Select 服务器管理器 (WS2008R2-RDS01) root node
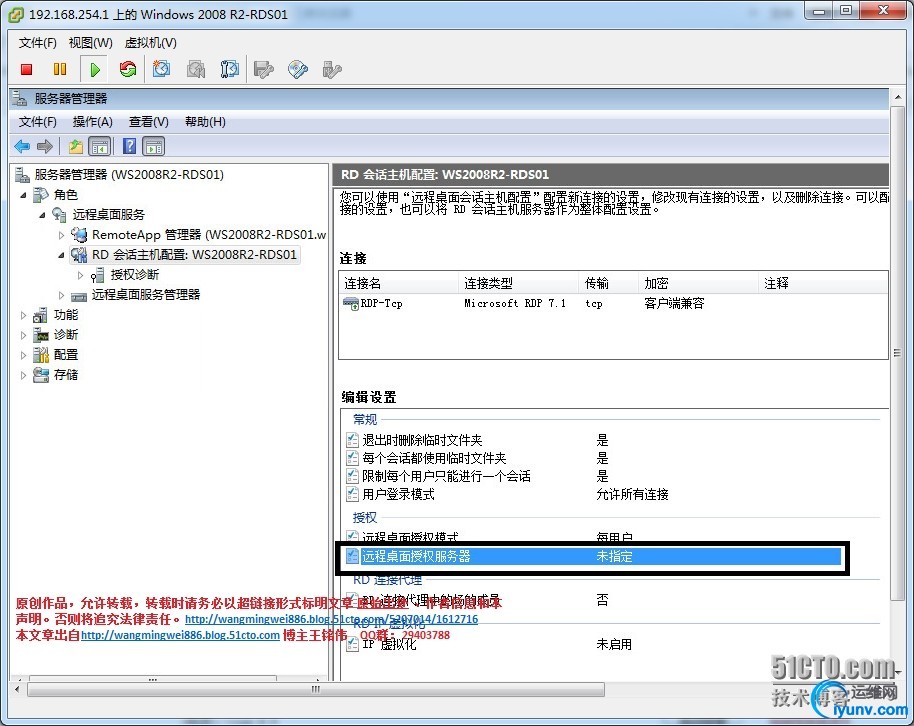This screenshot has width=914, height=726. 129,174
